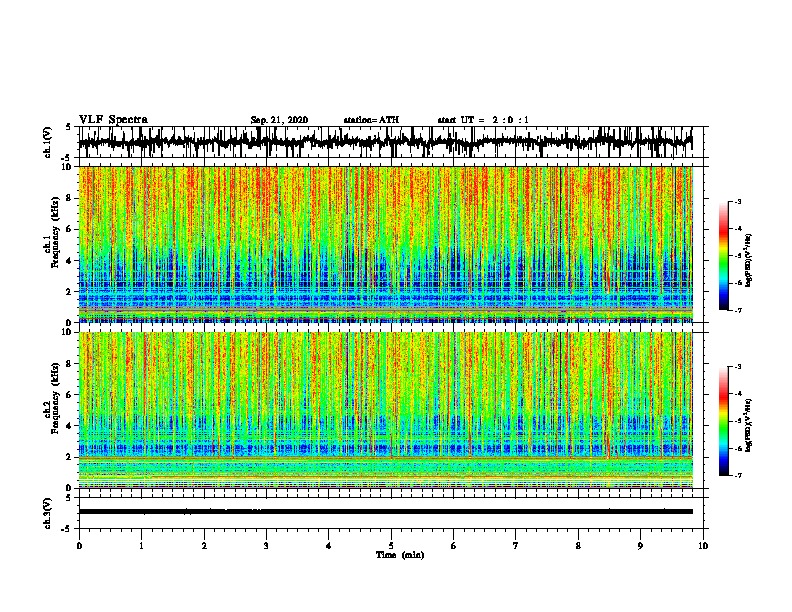Select the ch.2 "Frequency (kHz)" axis label
Image resolution: width=792 pixels, height=612 pixels.
click(x=55, y=398)
